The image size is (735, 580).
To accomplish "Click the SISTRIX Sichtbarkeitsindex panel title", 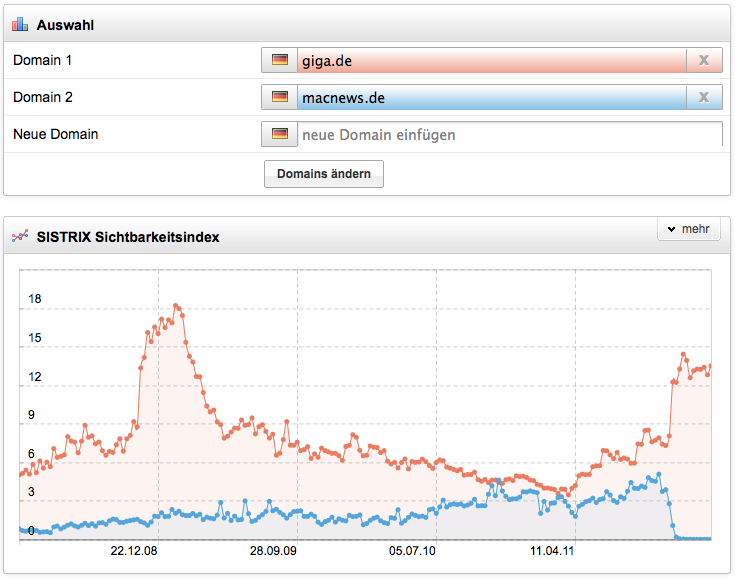I will 128,237.
